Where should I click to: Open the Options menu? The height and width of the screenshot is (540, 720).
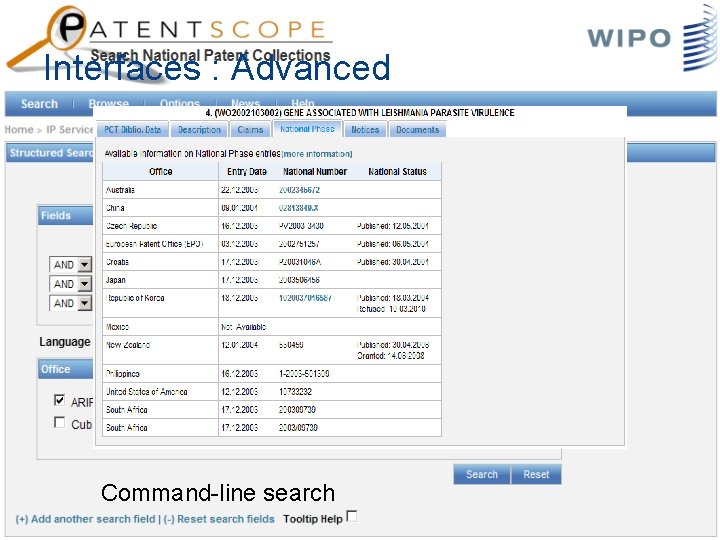(180, 102)
